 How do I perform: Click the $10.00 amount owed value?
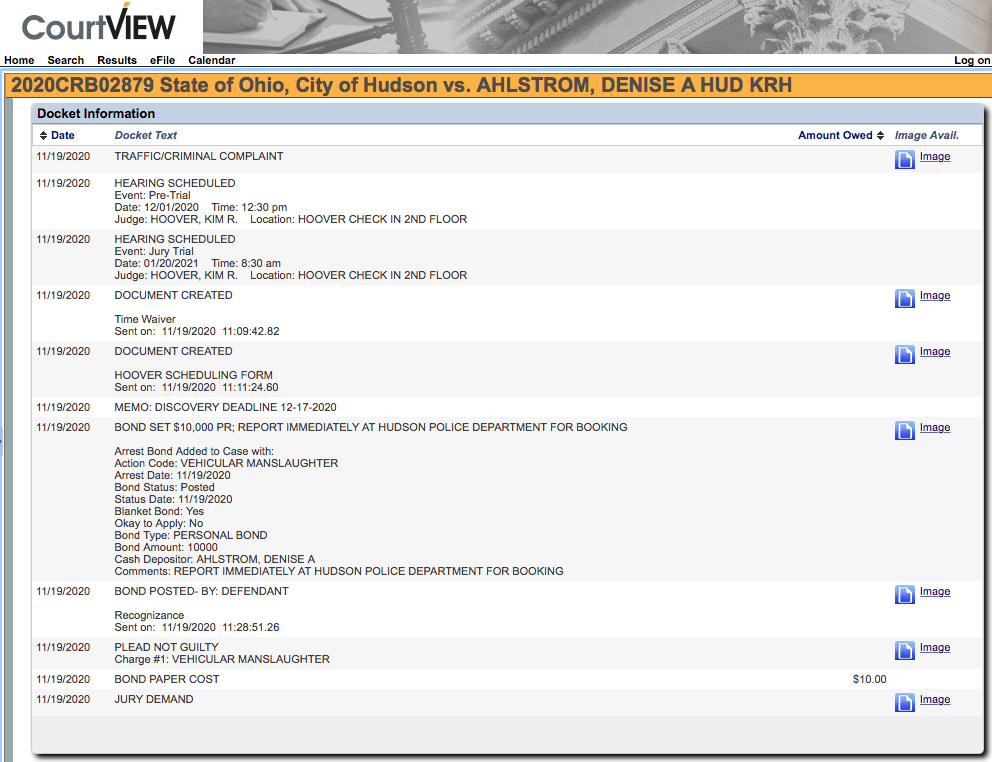[869, 679]
